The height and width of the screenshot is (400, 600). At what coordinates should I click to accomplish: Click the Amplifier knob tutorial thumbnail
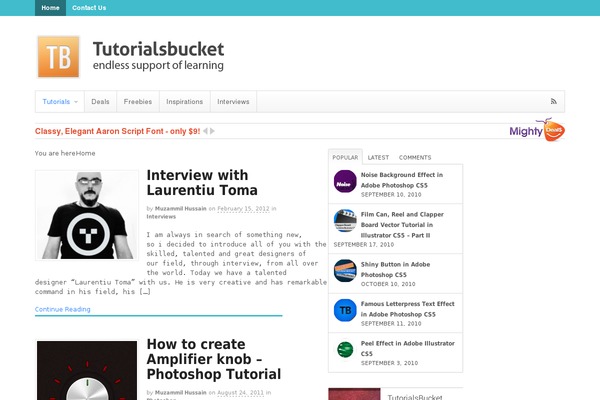87,370
